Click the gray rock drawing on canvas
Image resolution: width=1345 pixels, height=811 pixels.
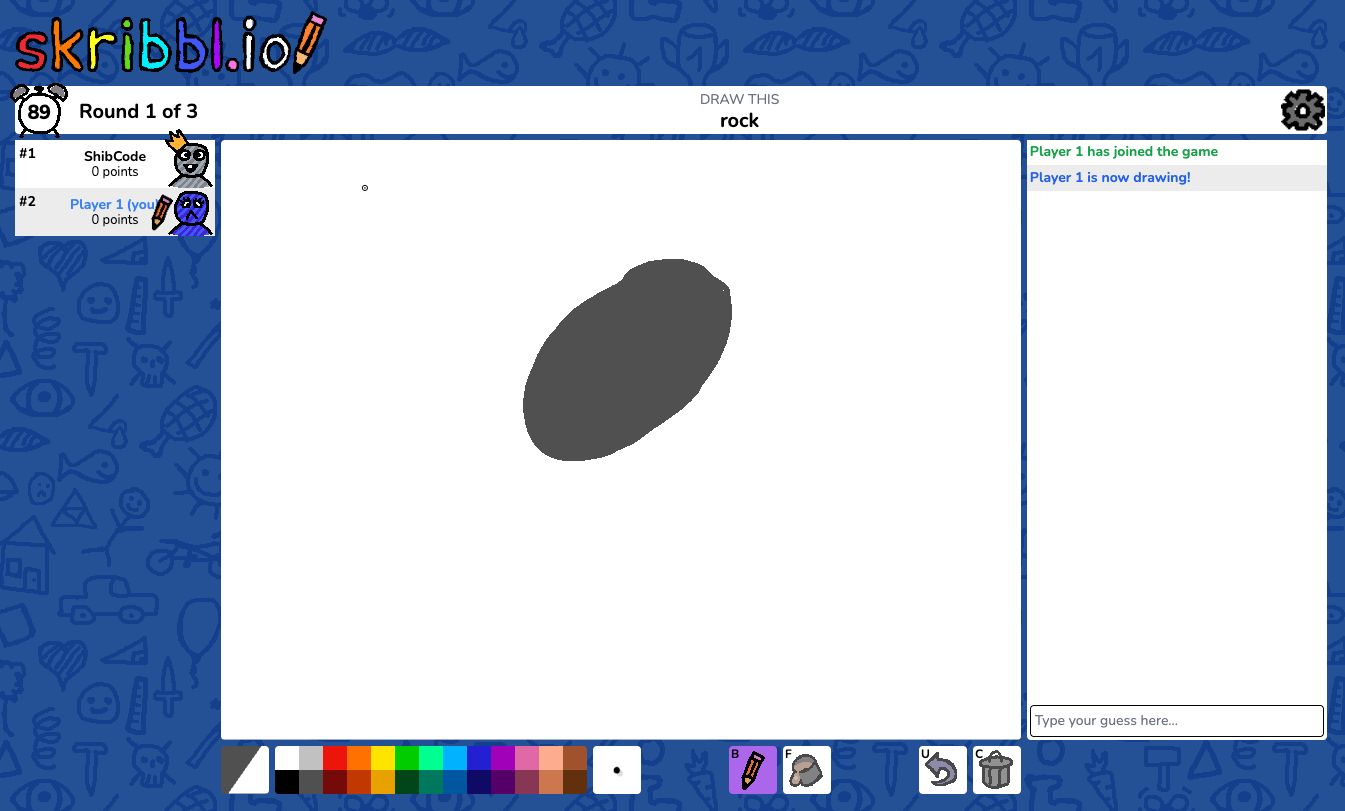(x=625, y=362)
